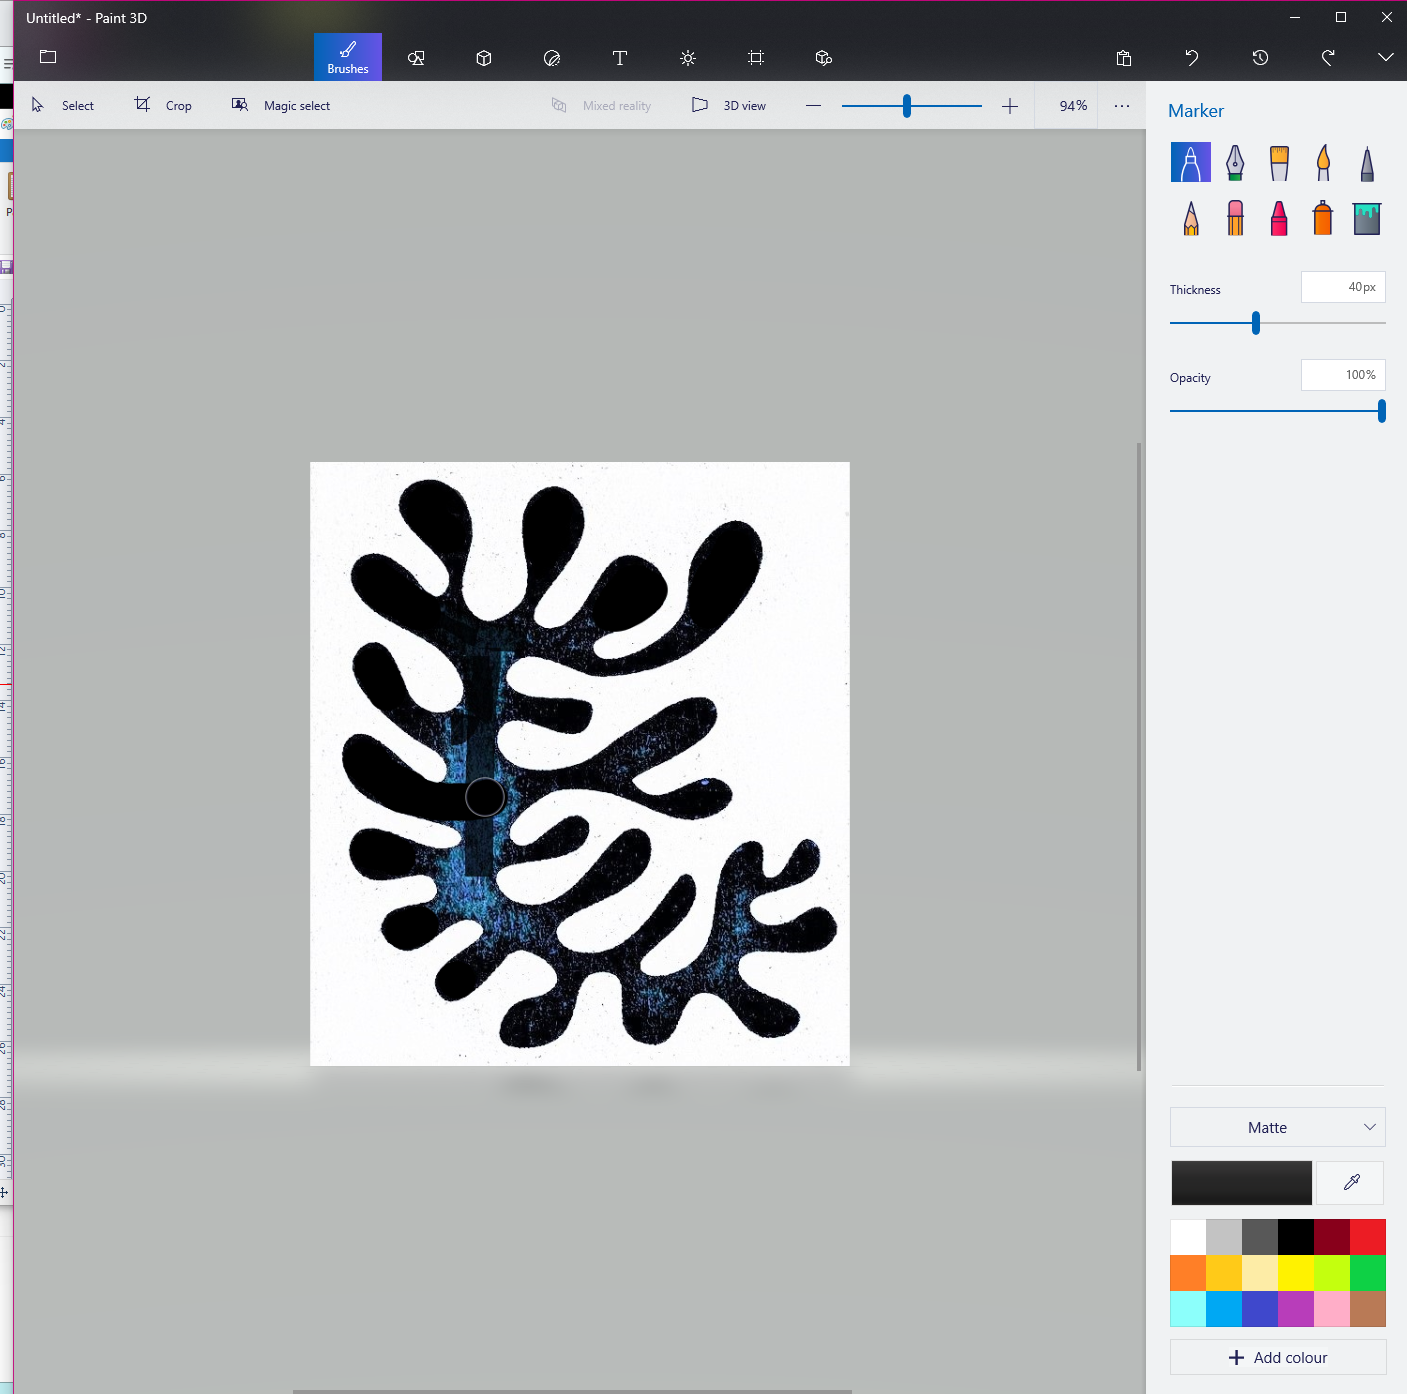Select the Fill bucket tool
Image resolution: width=1407 pixels, height=1394 pixels.
click(1367, 218)
